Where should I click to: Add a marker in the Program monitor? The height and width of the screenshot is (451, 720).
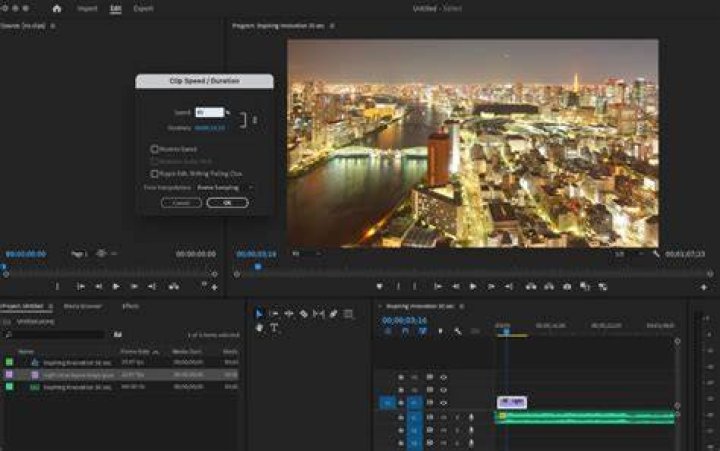tap(379, 287)
